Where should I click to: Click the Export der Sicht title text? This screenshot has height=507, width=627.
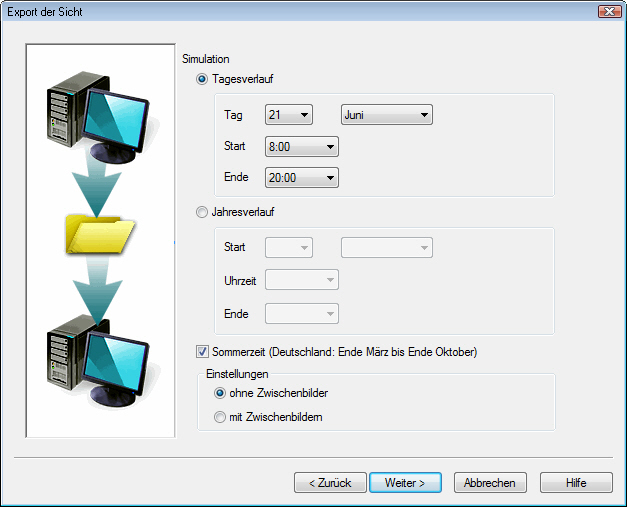coord(45,12)
